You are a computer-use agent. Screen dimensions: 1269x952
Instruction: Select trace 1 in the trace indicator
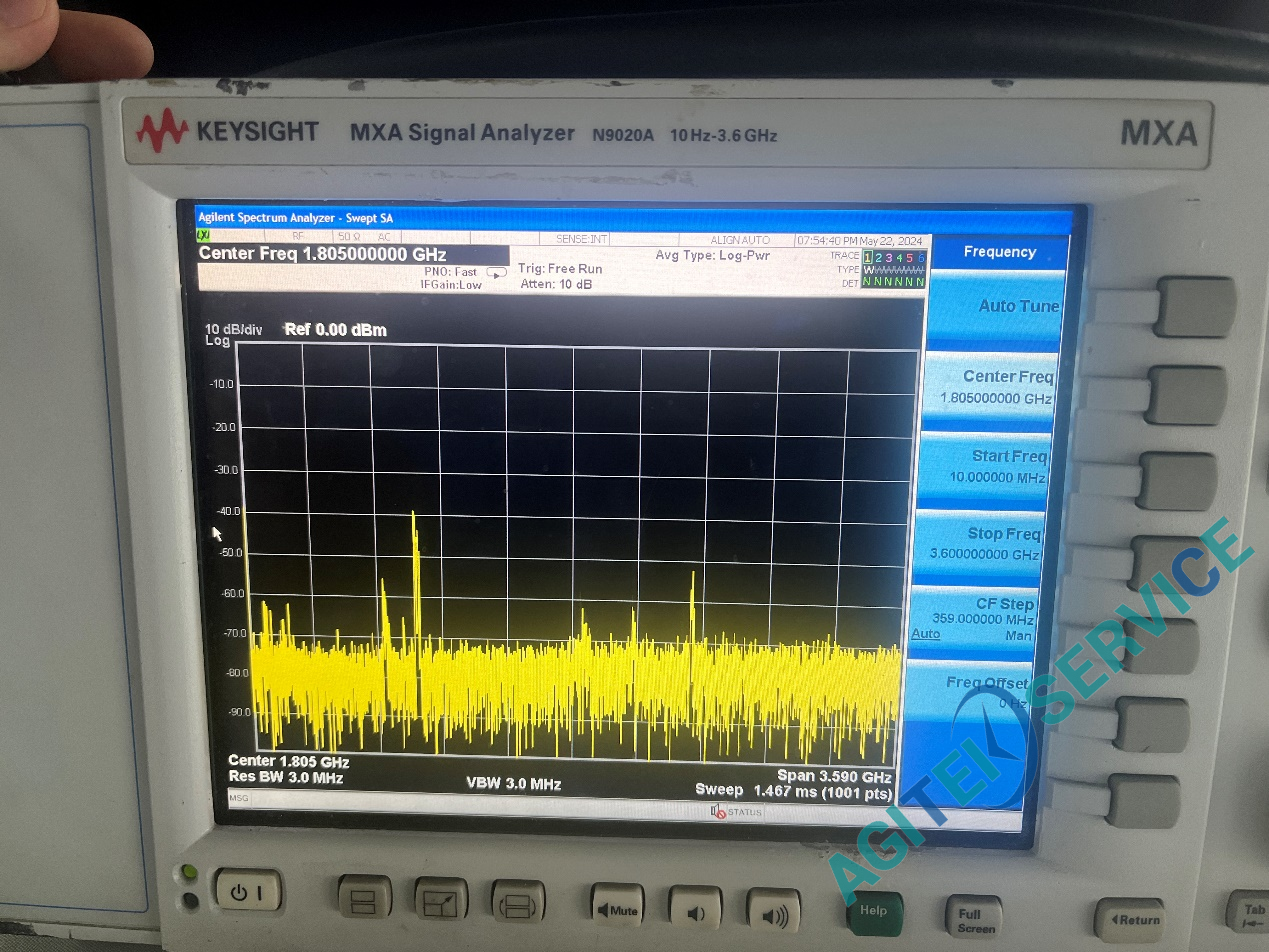(868, 257)
